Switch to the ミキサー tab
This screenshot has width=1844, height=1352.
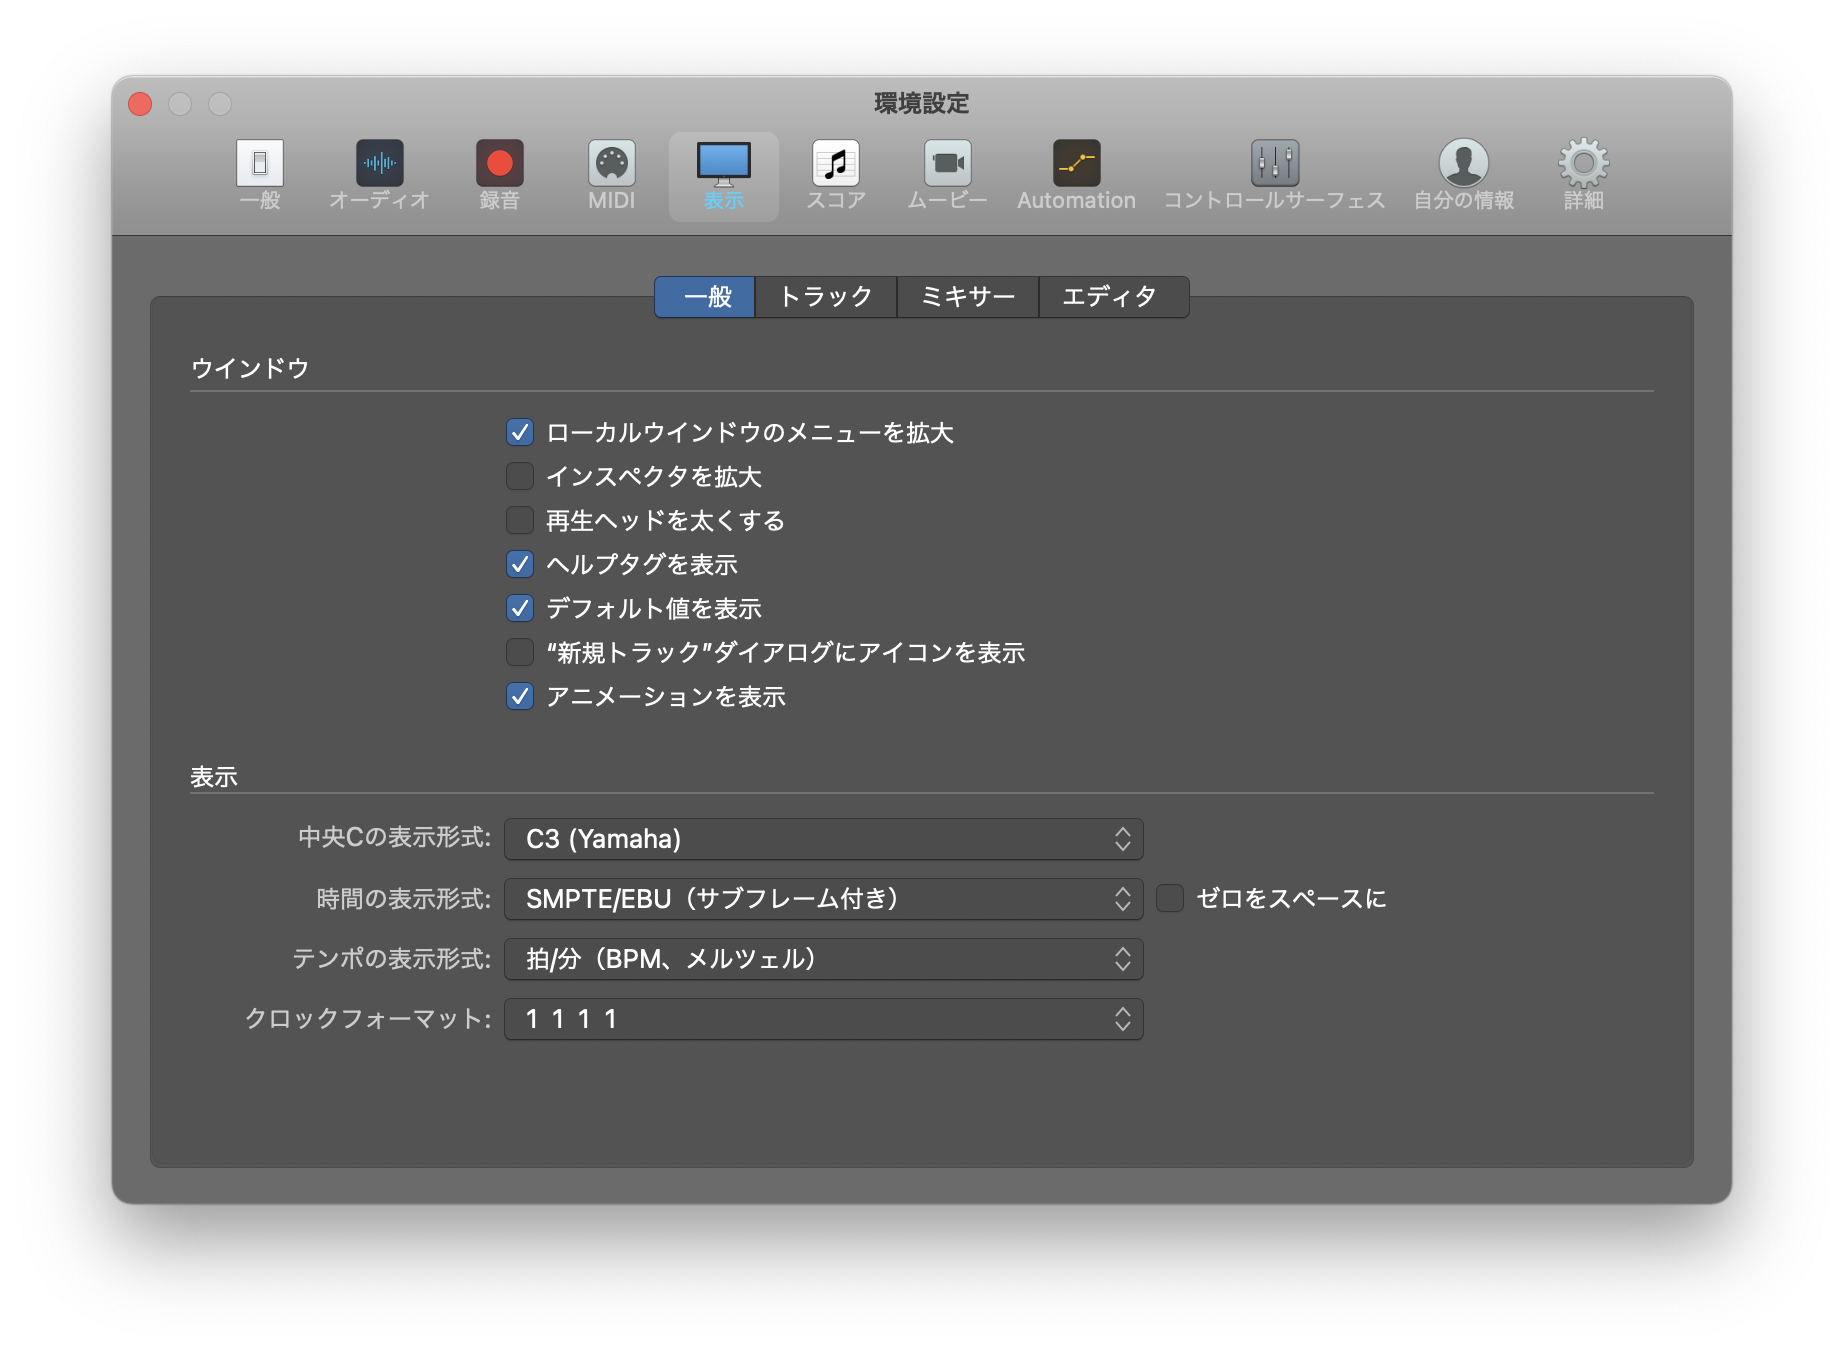click(x=967, y=297)
